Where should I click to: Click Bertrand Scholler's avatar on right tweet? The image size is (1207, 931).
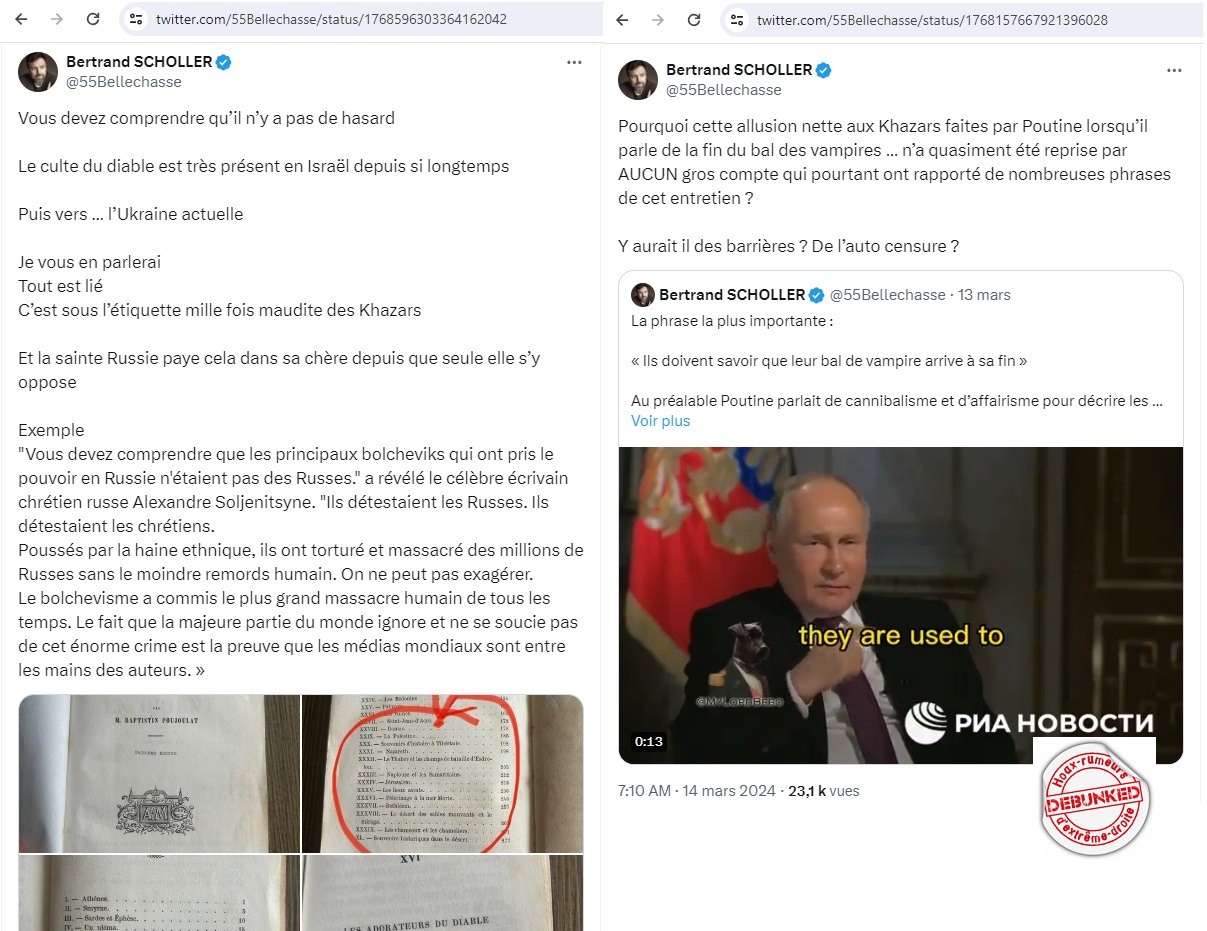click(x=638, y=79)
